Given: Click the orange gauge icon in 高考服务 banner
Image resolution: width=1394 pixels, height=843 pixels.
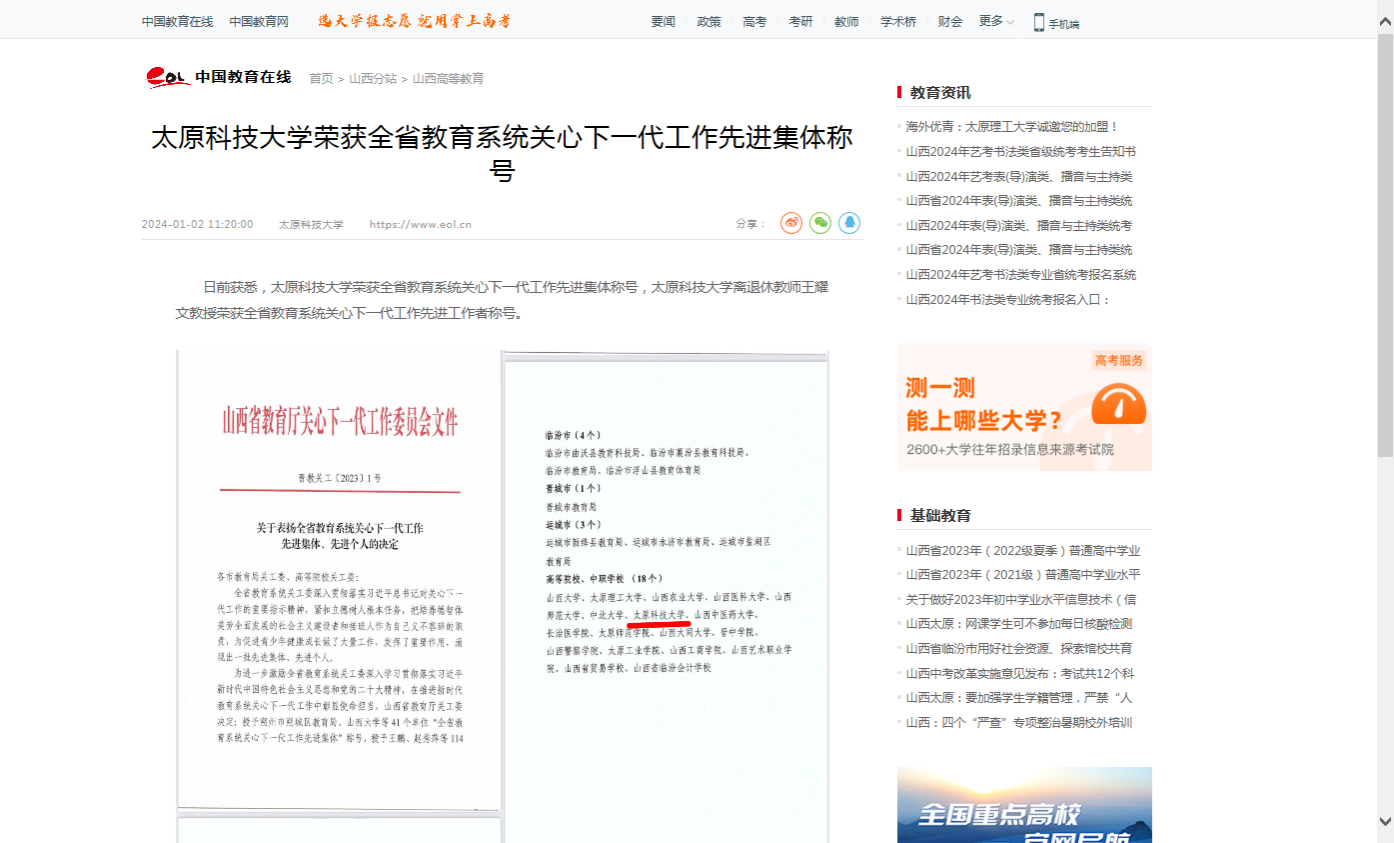Looking at the screenshot, I should pyautogui.click(x=1118, y=405).
